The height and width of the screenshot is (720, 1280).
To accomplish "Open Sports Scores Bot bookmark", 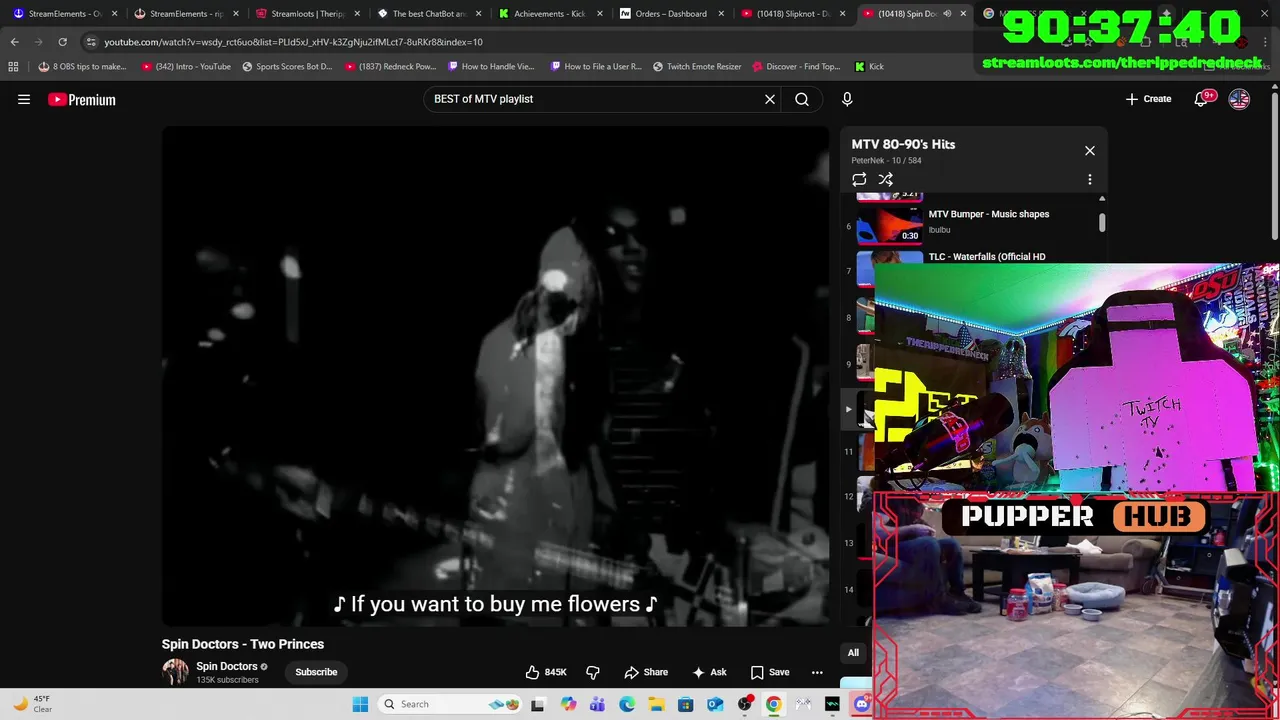I will [287, 67].
